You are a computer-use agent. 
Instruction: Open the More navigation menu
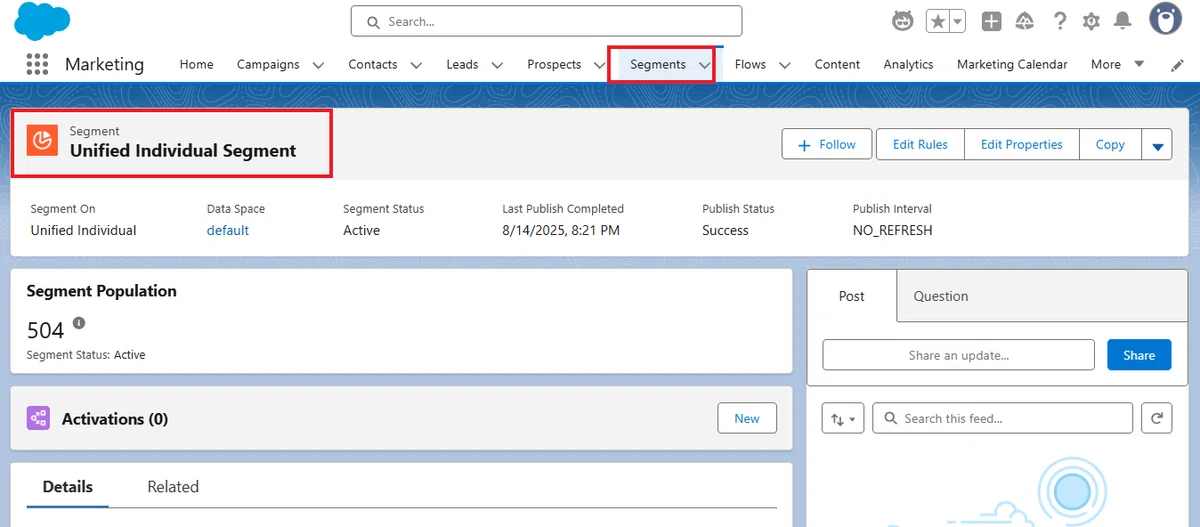click(1117, 64)
